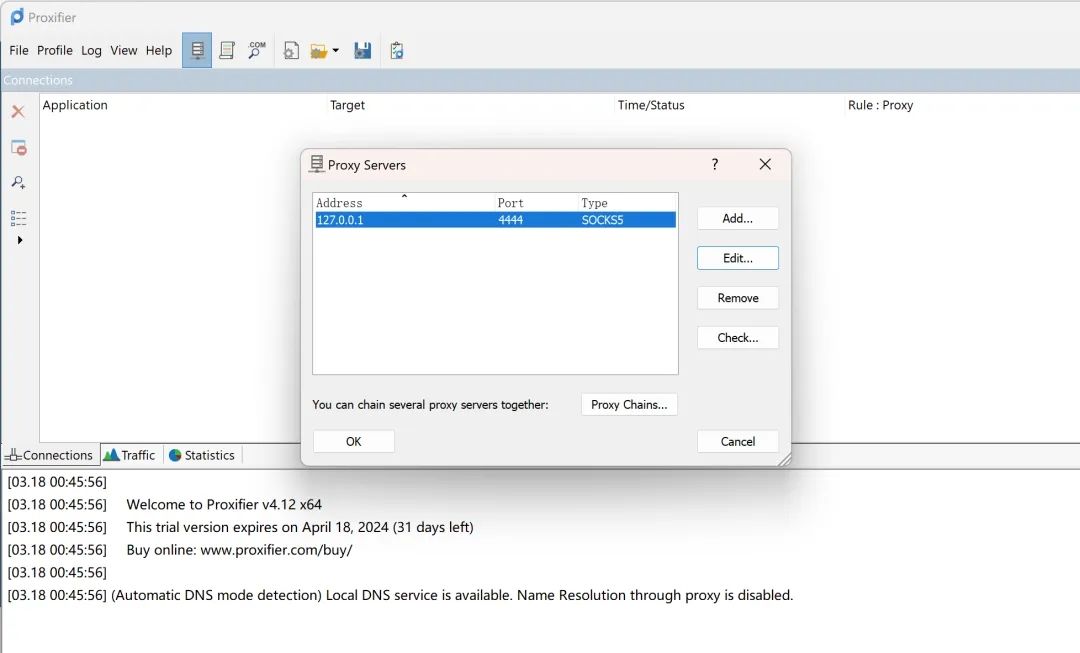
Task: Close the Proxy Servers dialog
Action: (765, 164)
